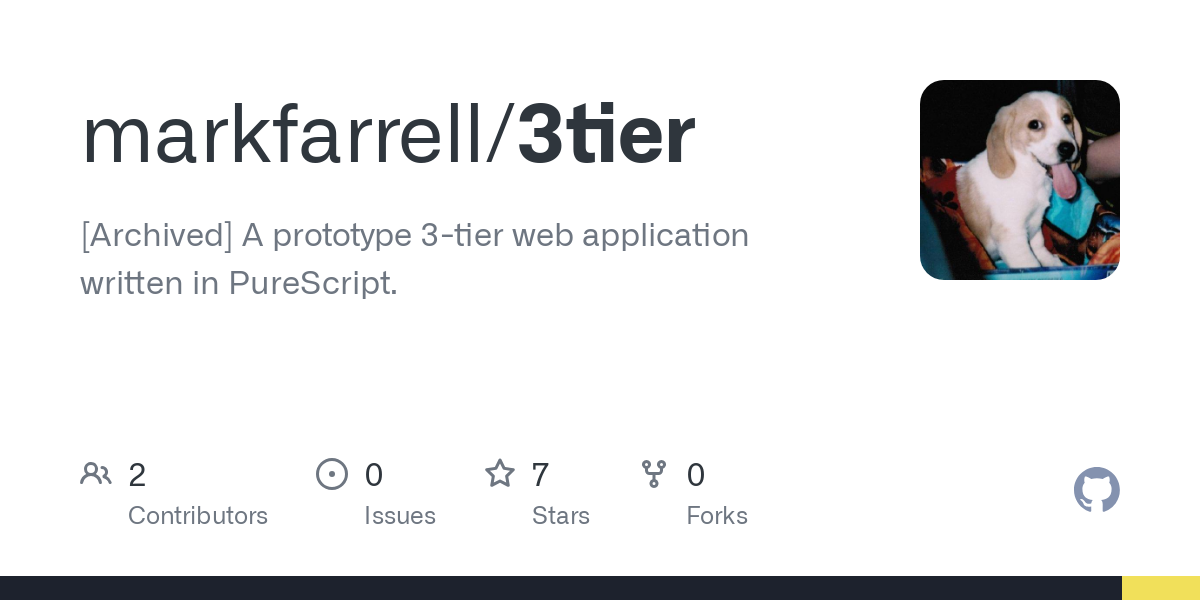Select the Issues label text
The image size is (1200, 600).
coord(400,516)
